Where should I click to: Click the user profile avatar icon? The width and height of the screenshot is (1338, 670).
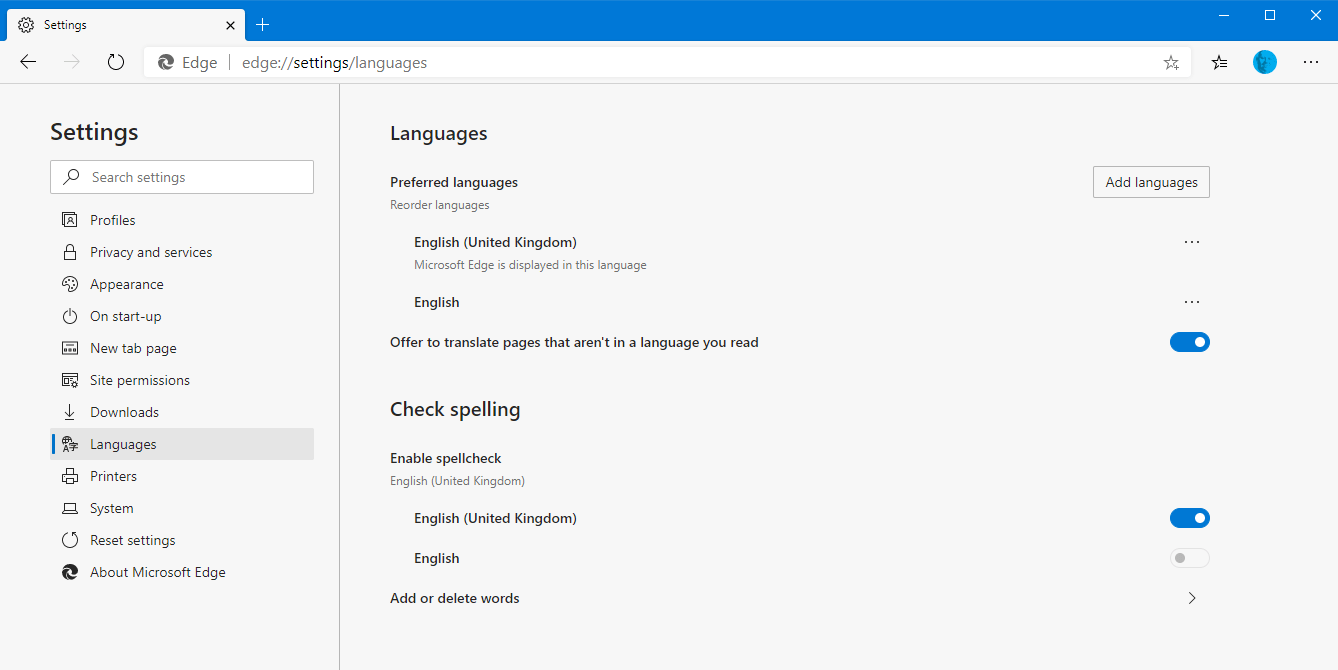[x=1265, y=62]
